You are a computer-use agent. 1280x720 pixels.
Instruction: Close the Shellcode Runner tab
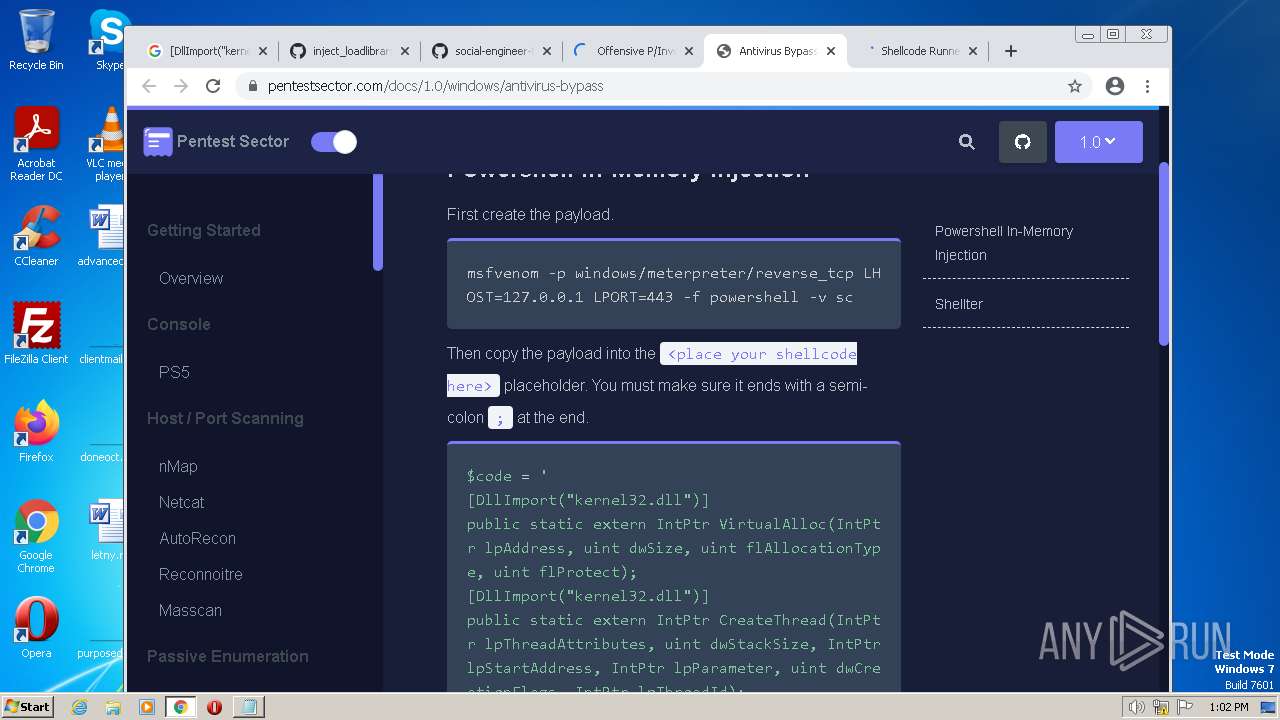(x=973, y=51)
